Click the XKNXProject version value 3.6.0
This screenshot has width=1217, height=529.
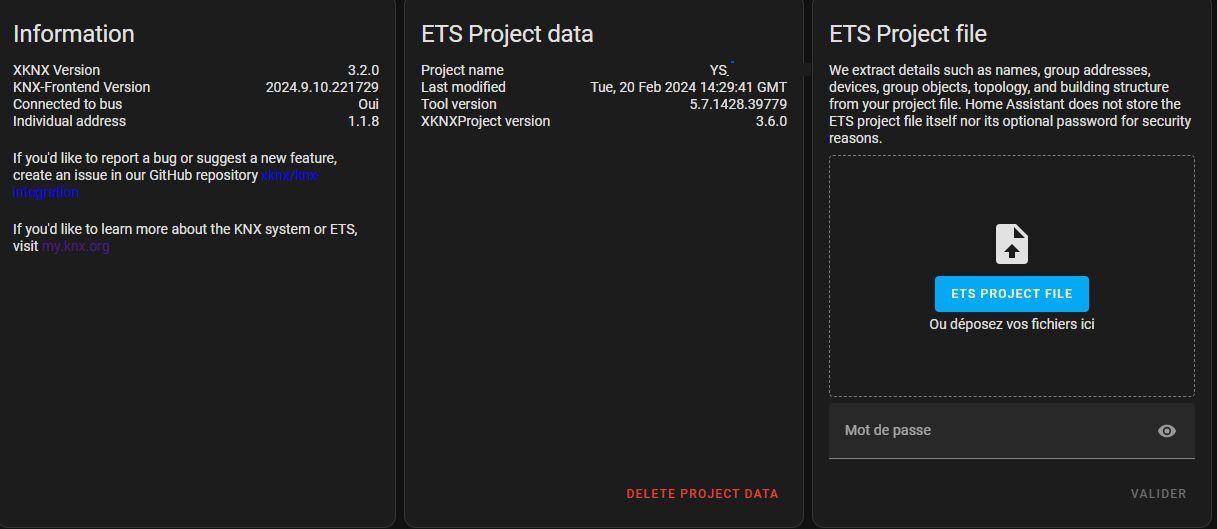click(x=771, y=121)
